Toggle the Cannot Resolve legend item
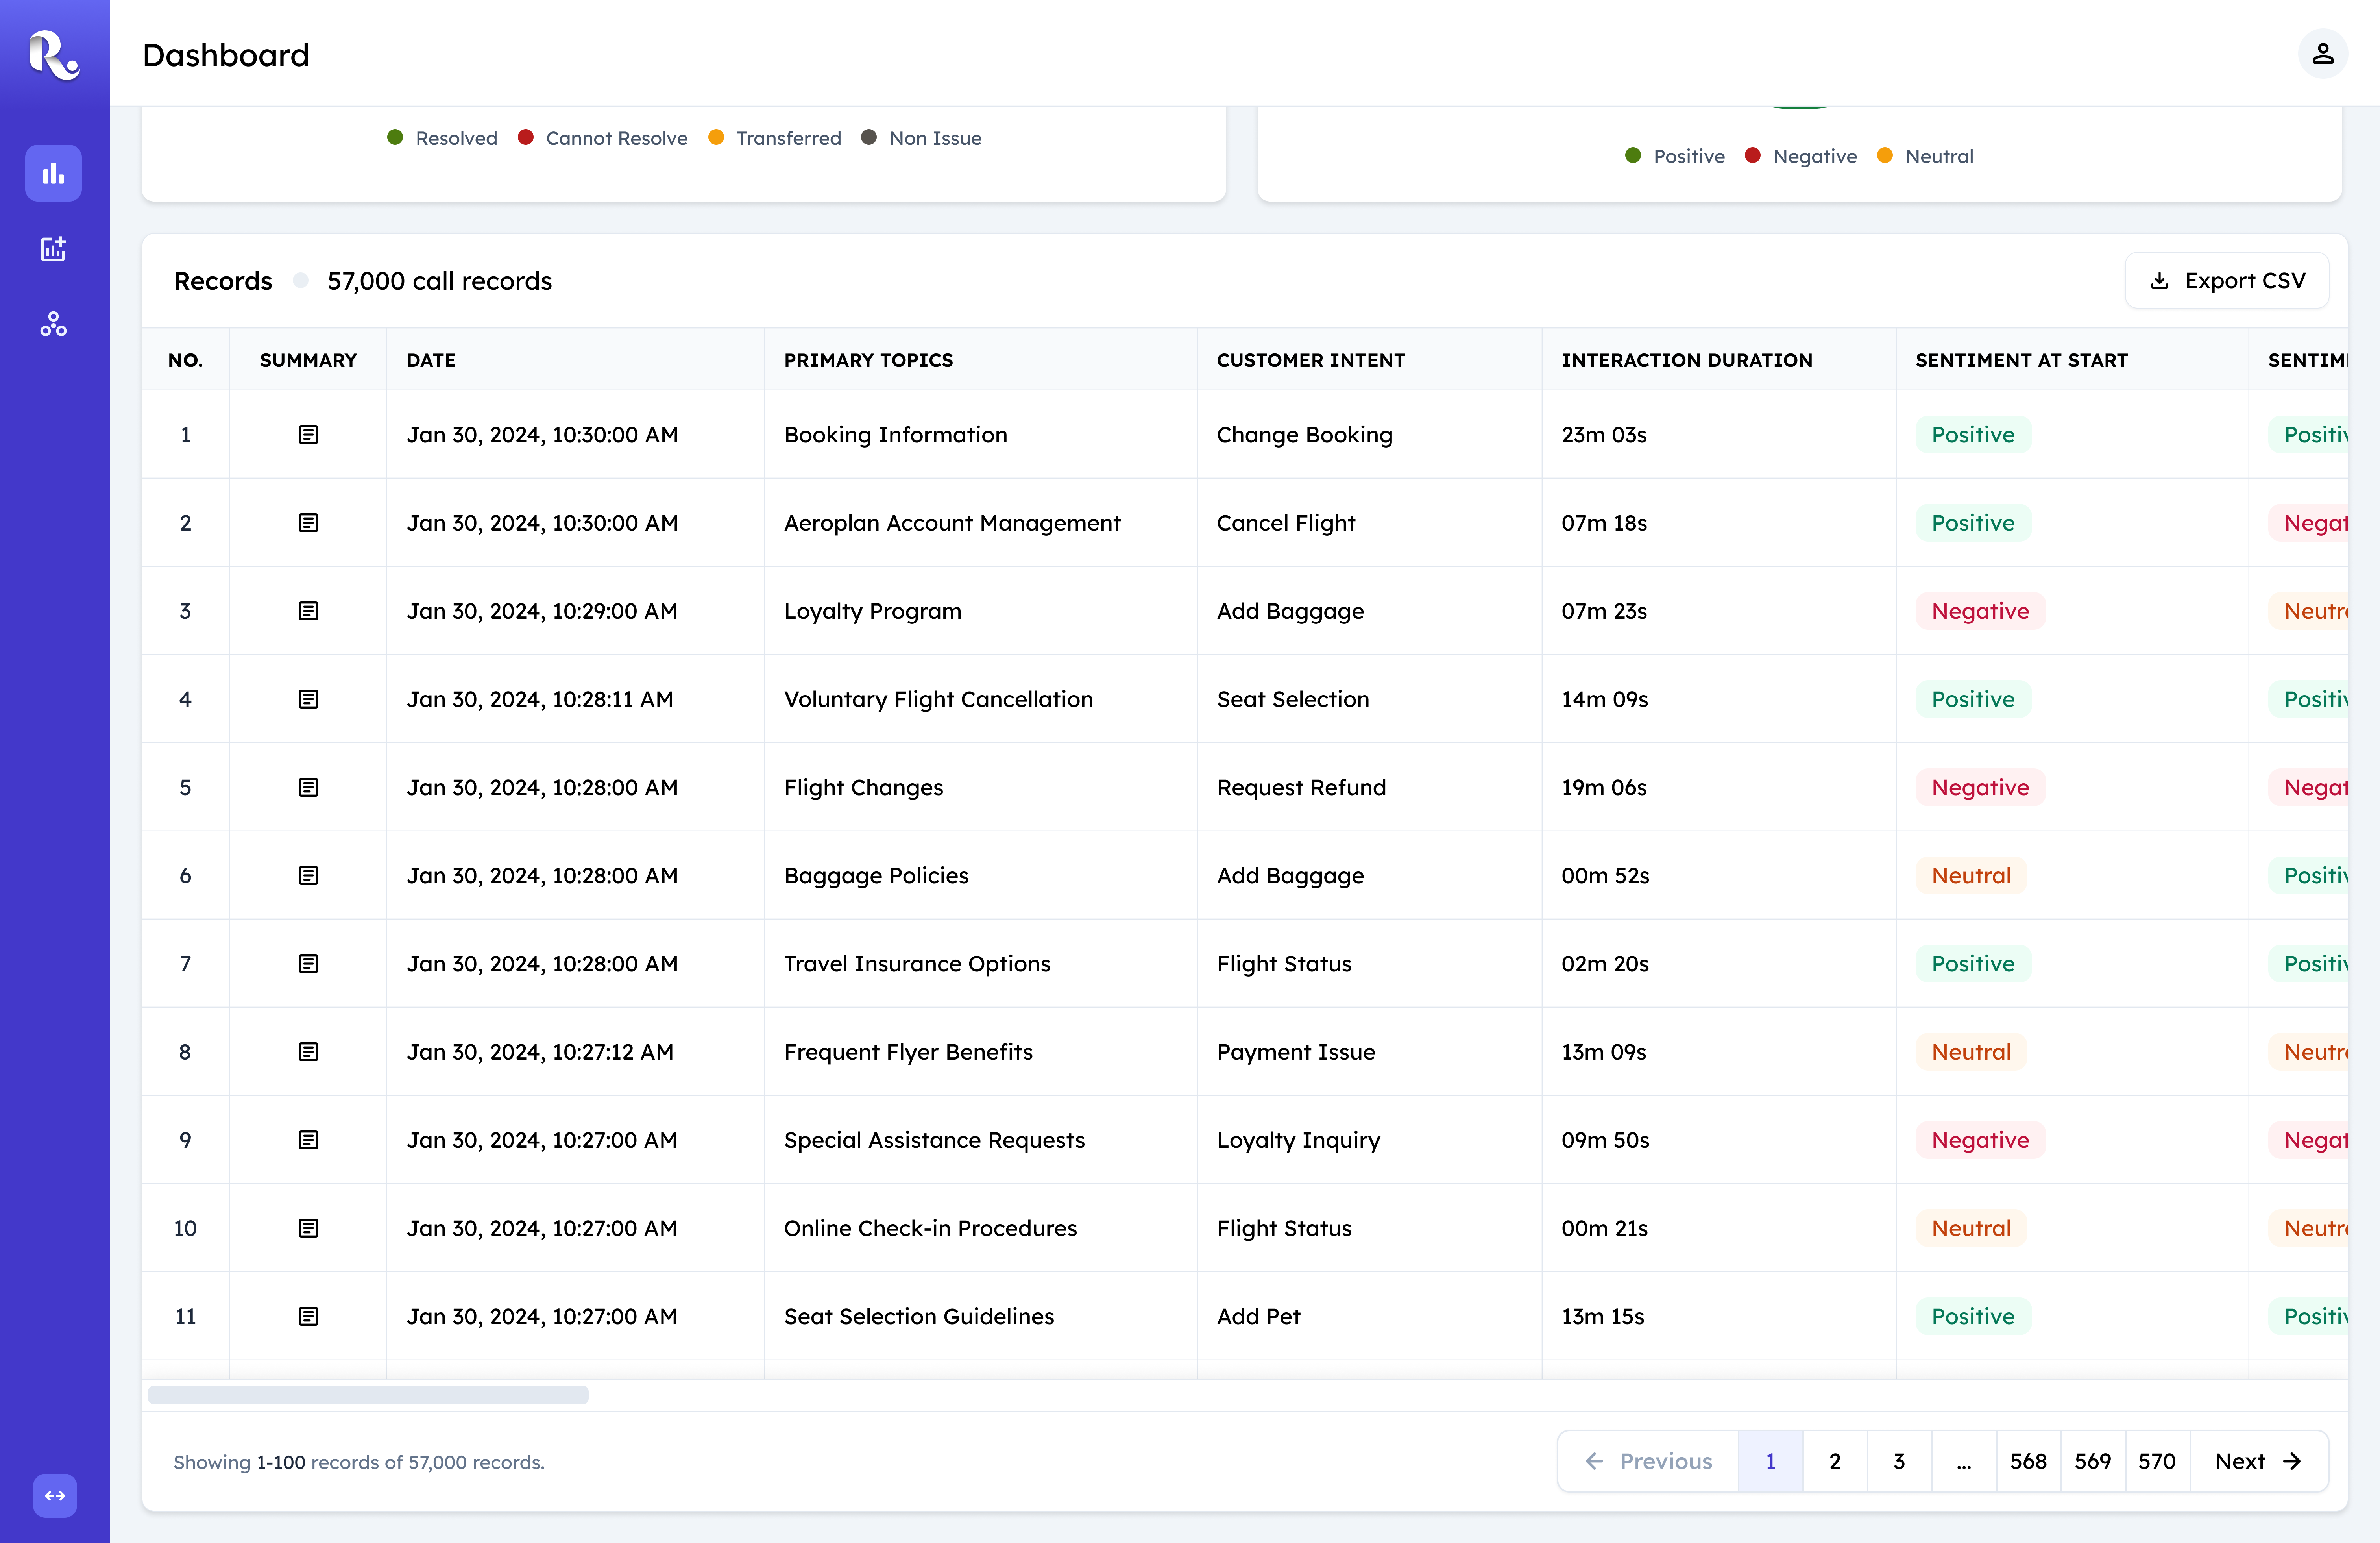The height and width of the screenshot is (1543, 2380). 602,138
